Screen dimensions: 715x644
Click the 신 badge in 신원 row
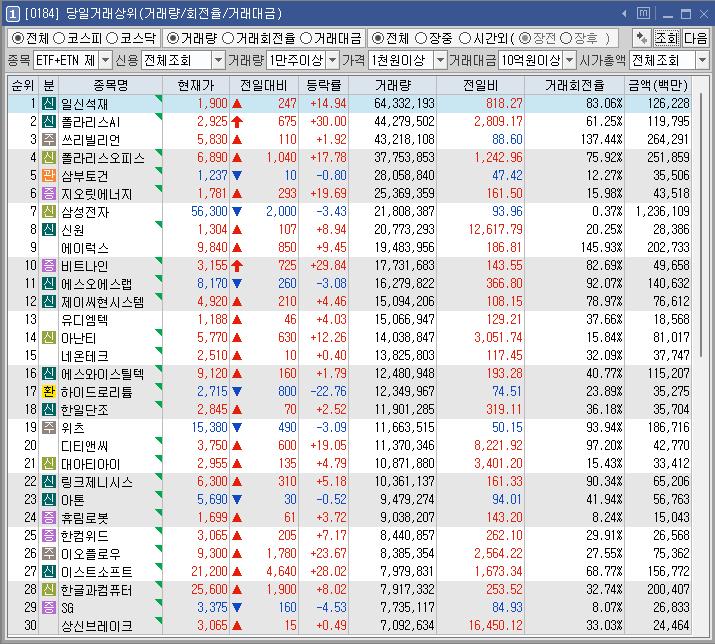pos(49,229)
